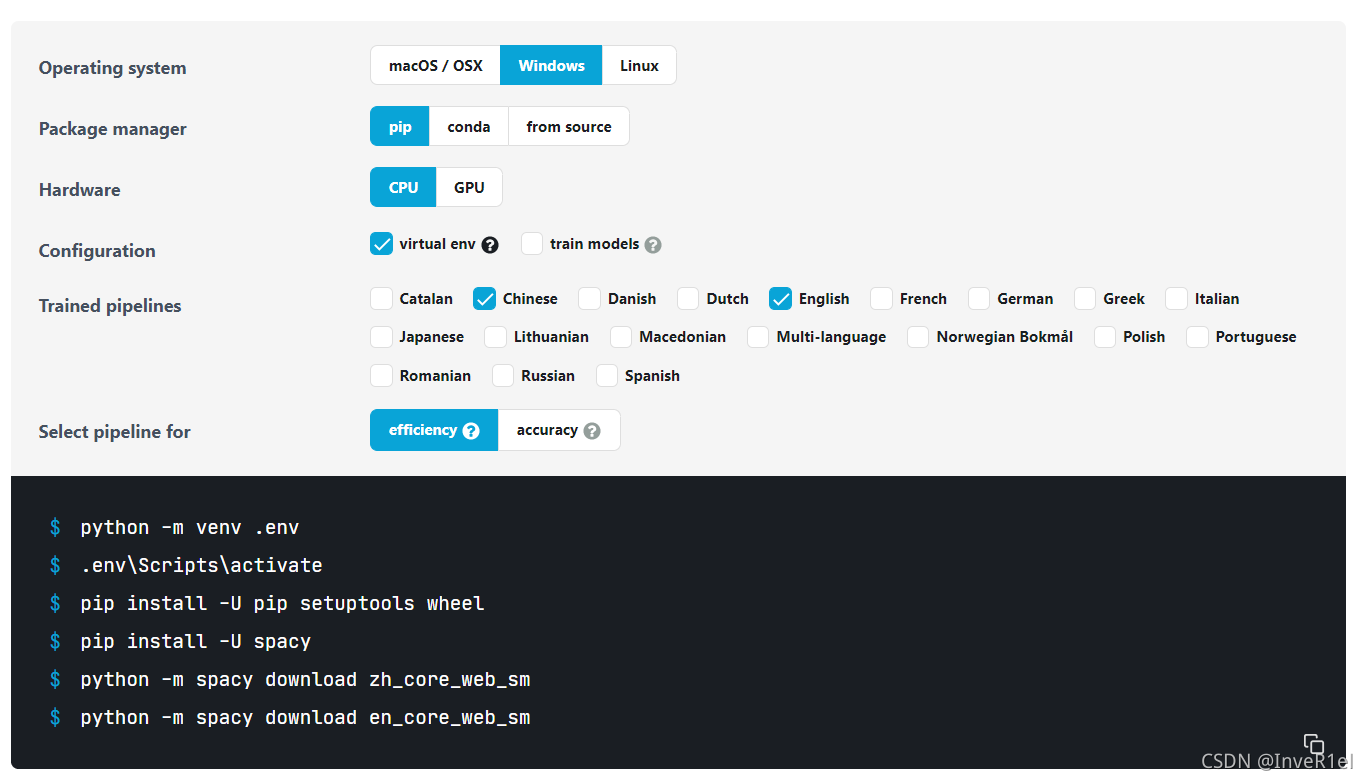Uncheck the English pipeline checkbox
Image resolution: width=1368 pixels, height=780 pixels.
[781, 299]
